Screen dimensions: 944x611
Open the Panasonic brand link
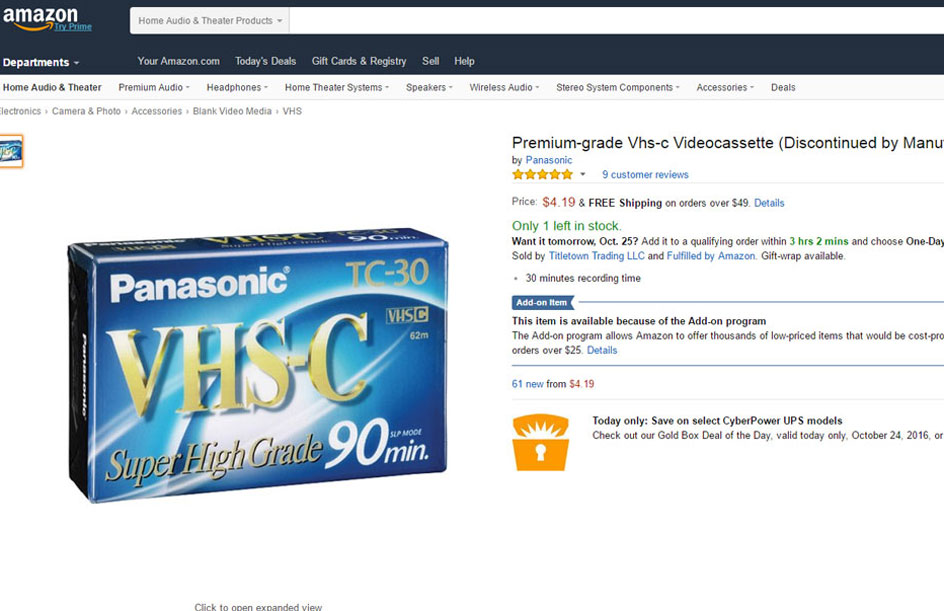tap(548, 160)
